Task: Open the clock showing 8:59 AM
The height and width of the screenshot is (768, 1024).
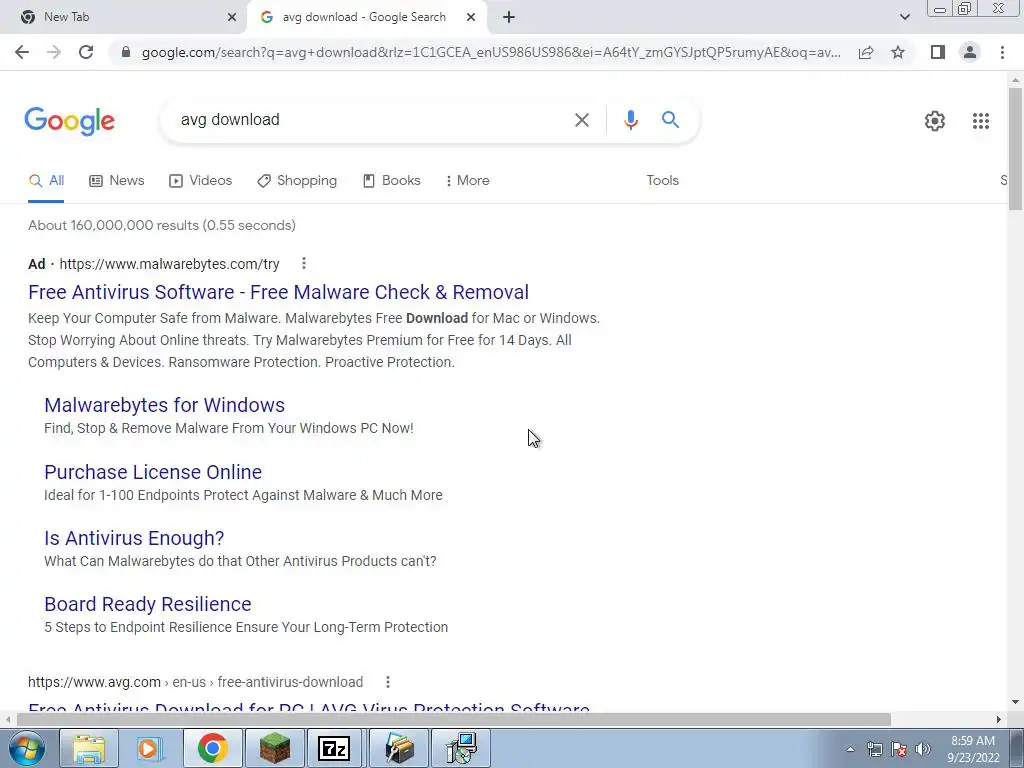Action: (x=973, y=749)
